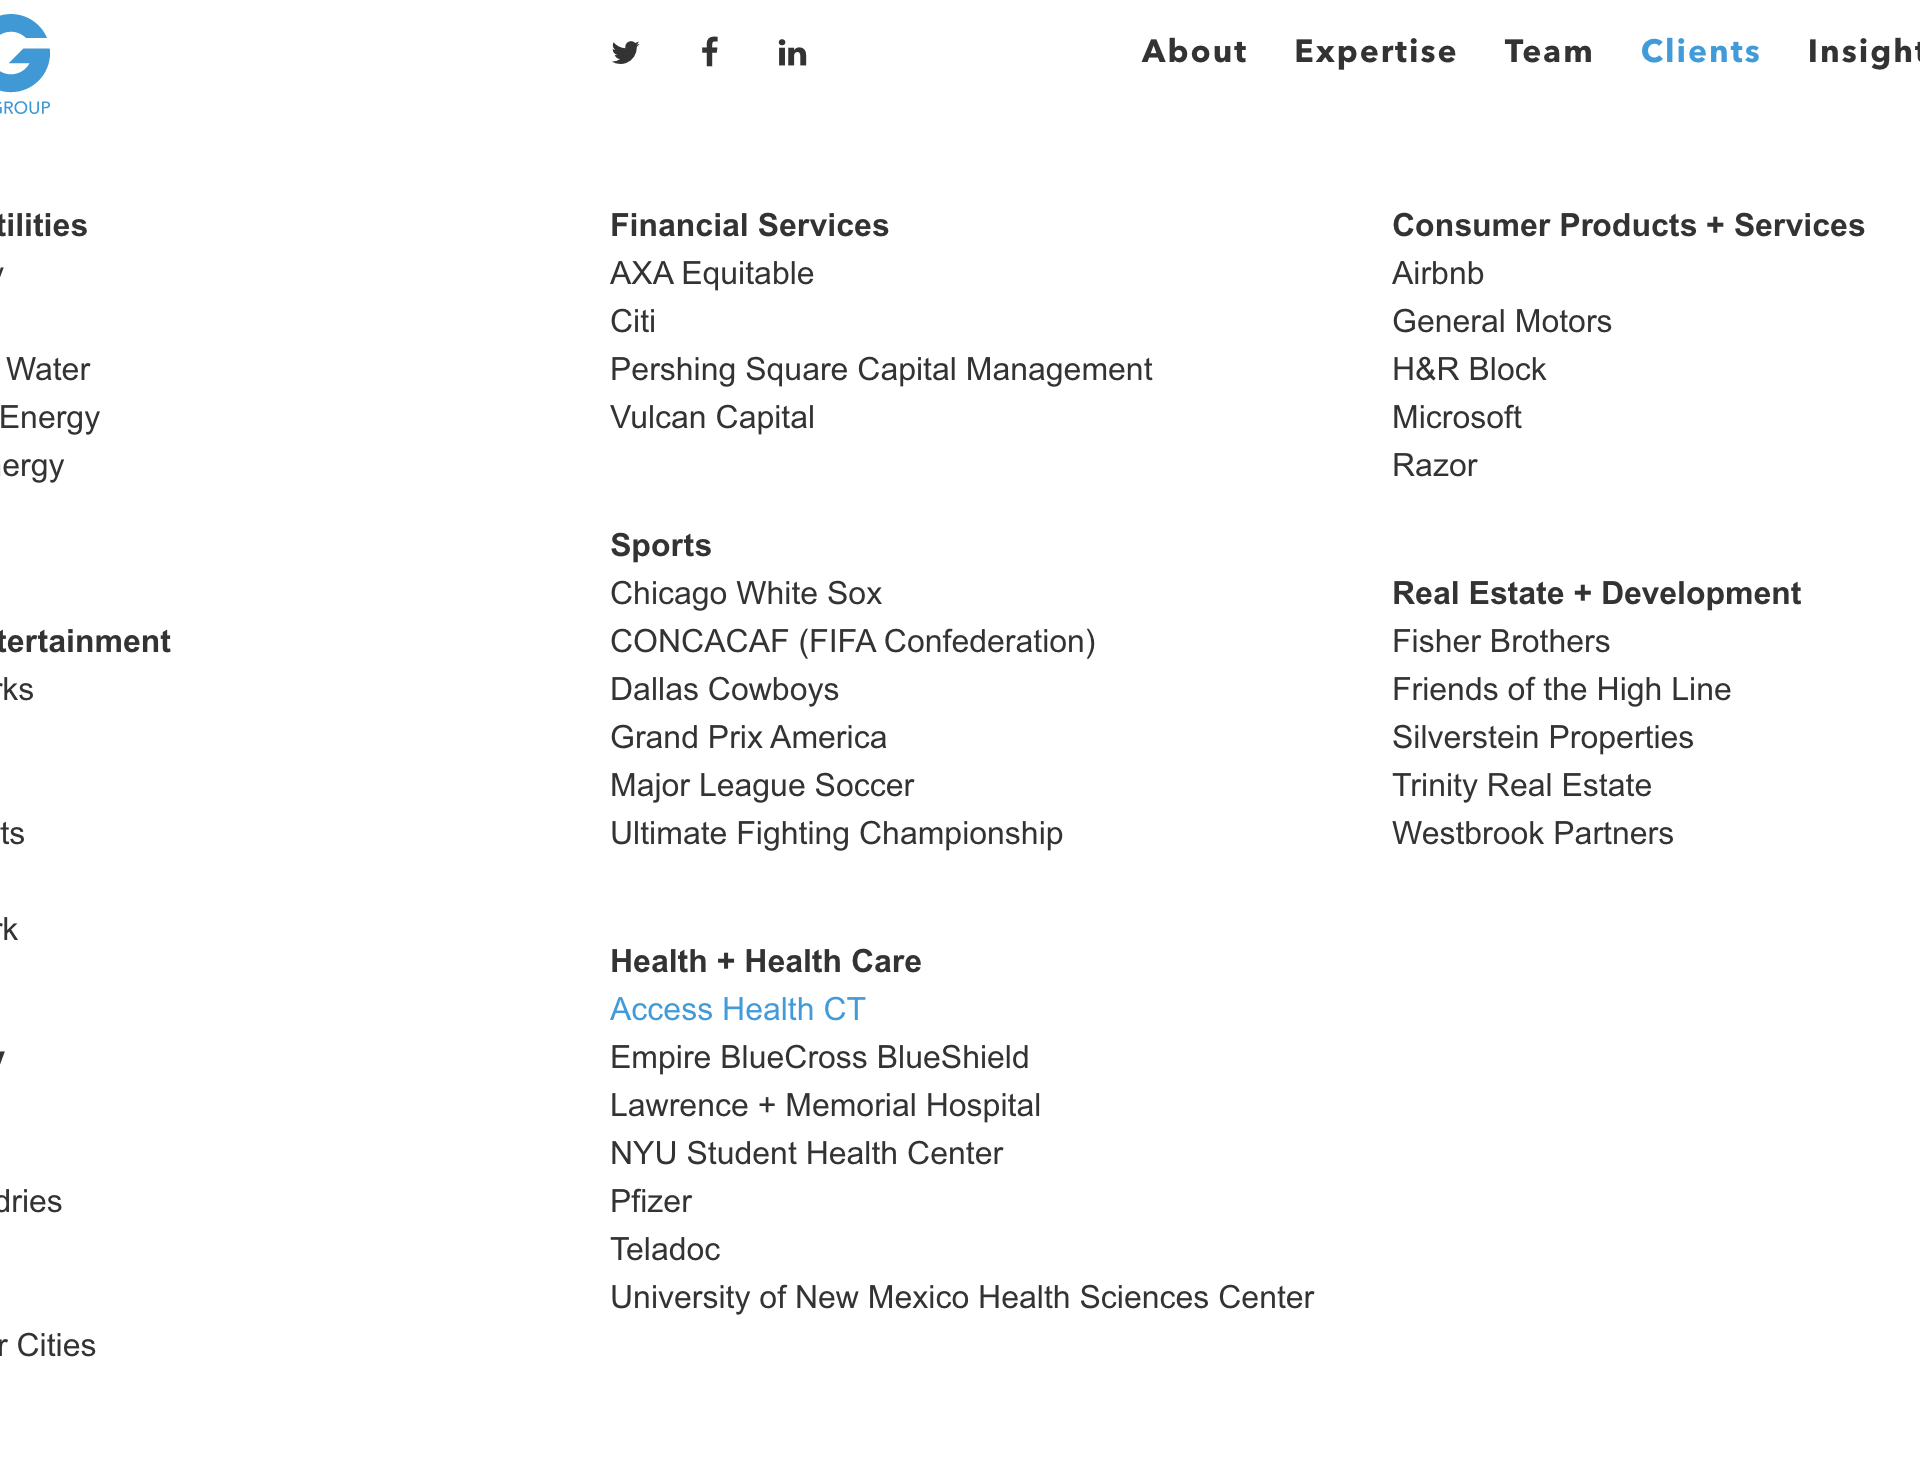Select Chicago White Sox entry
The height and width of the screenshot is (1474, 1920).
click(x=745, y=593)
